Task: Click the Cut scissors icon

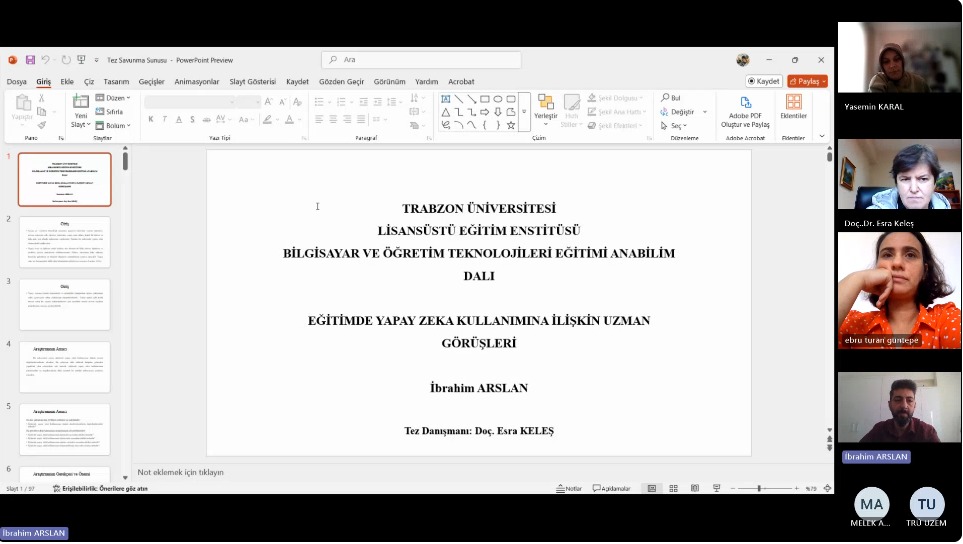Action: 42,98
